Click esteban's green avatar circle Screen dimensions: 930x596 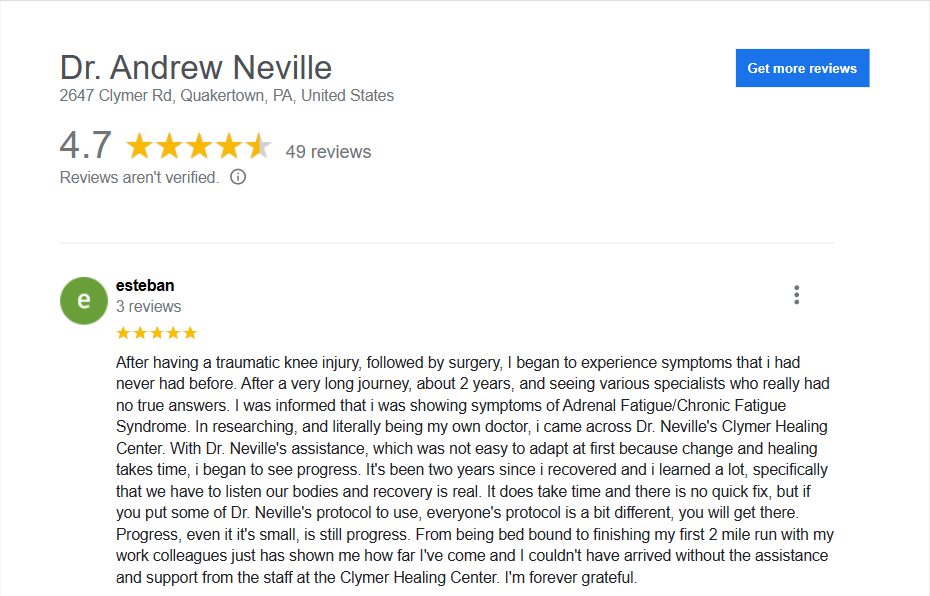84,301
